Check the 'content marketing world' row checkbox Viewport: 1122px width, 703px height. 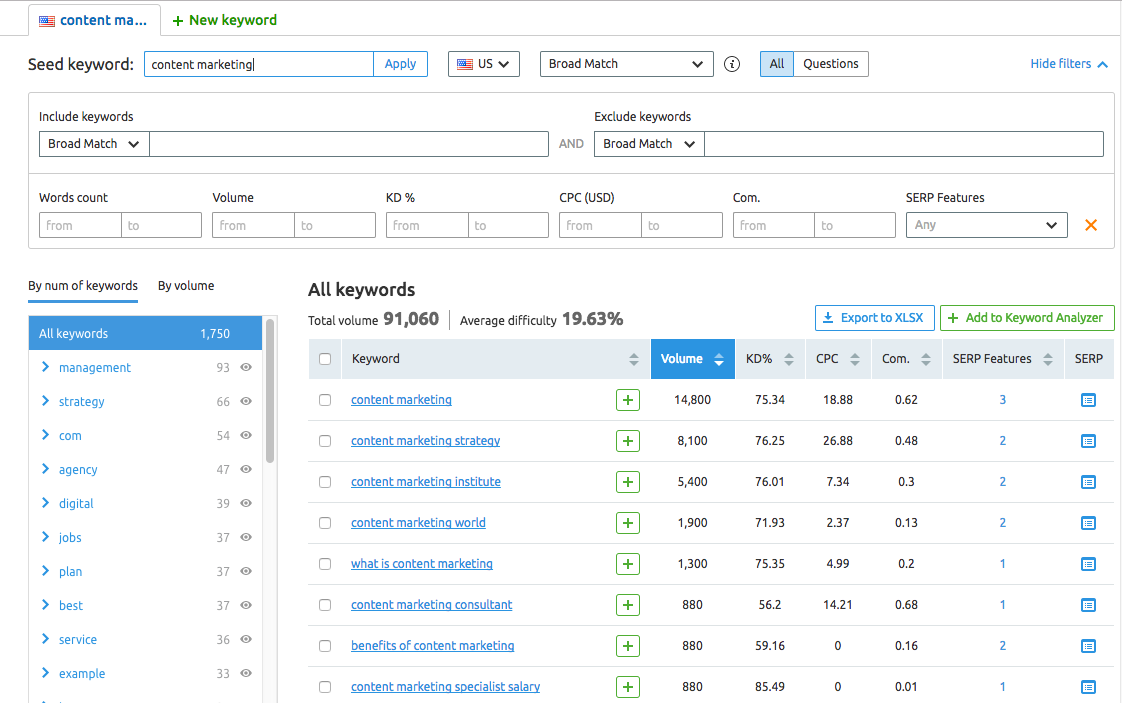coord(325,523)
